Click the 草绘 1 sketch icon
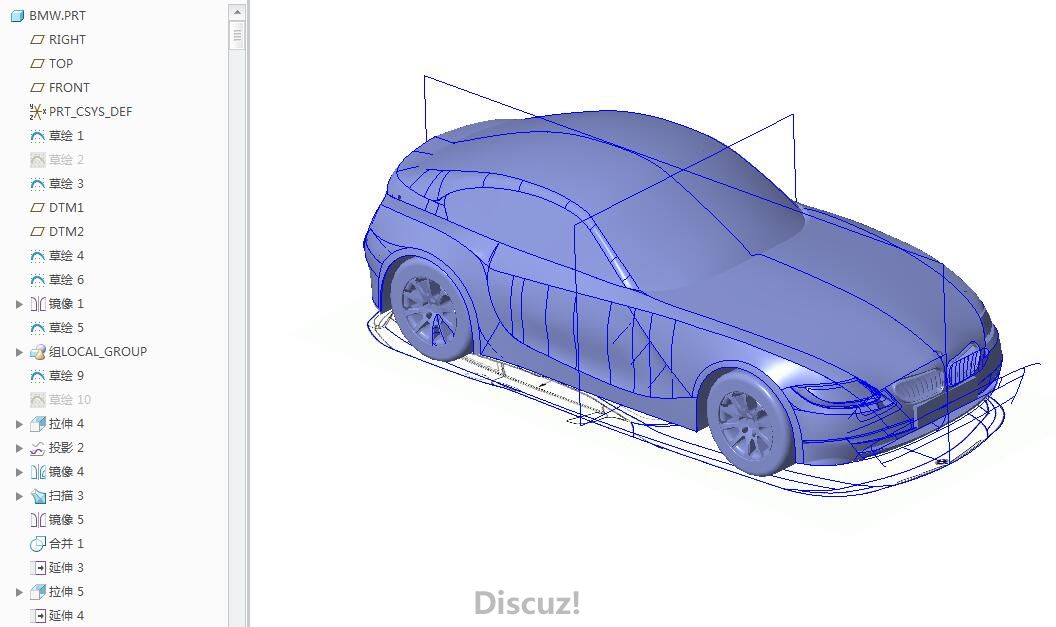This screenshot has width=1056, height=627. coord(38,136)
